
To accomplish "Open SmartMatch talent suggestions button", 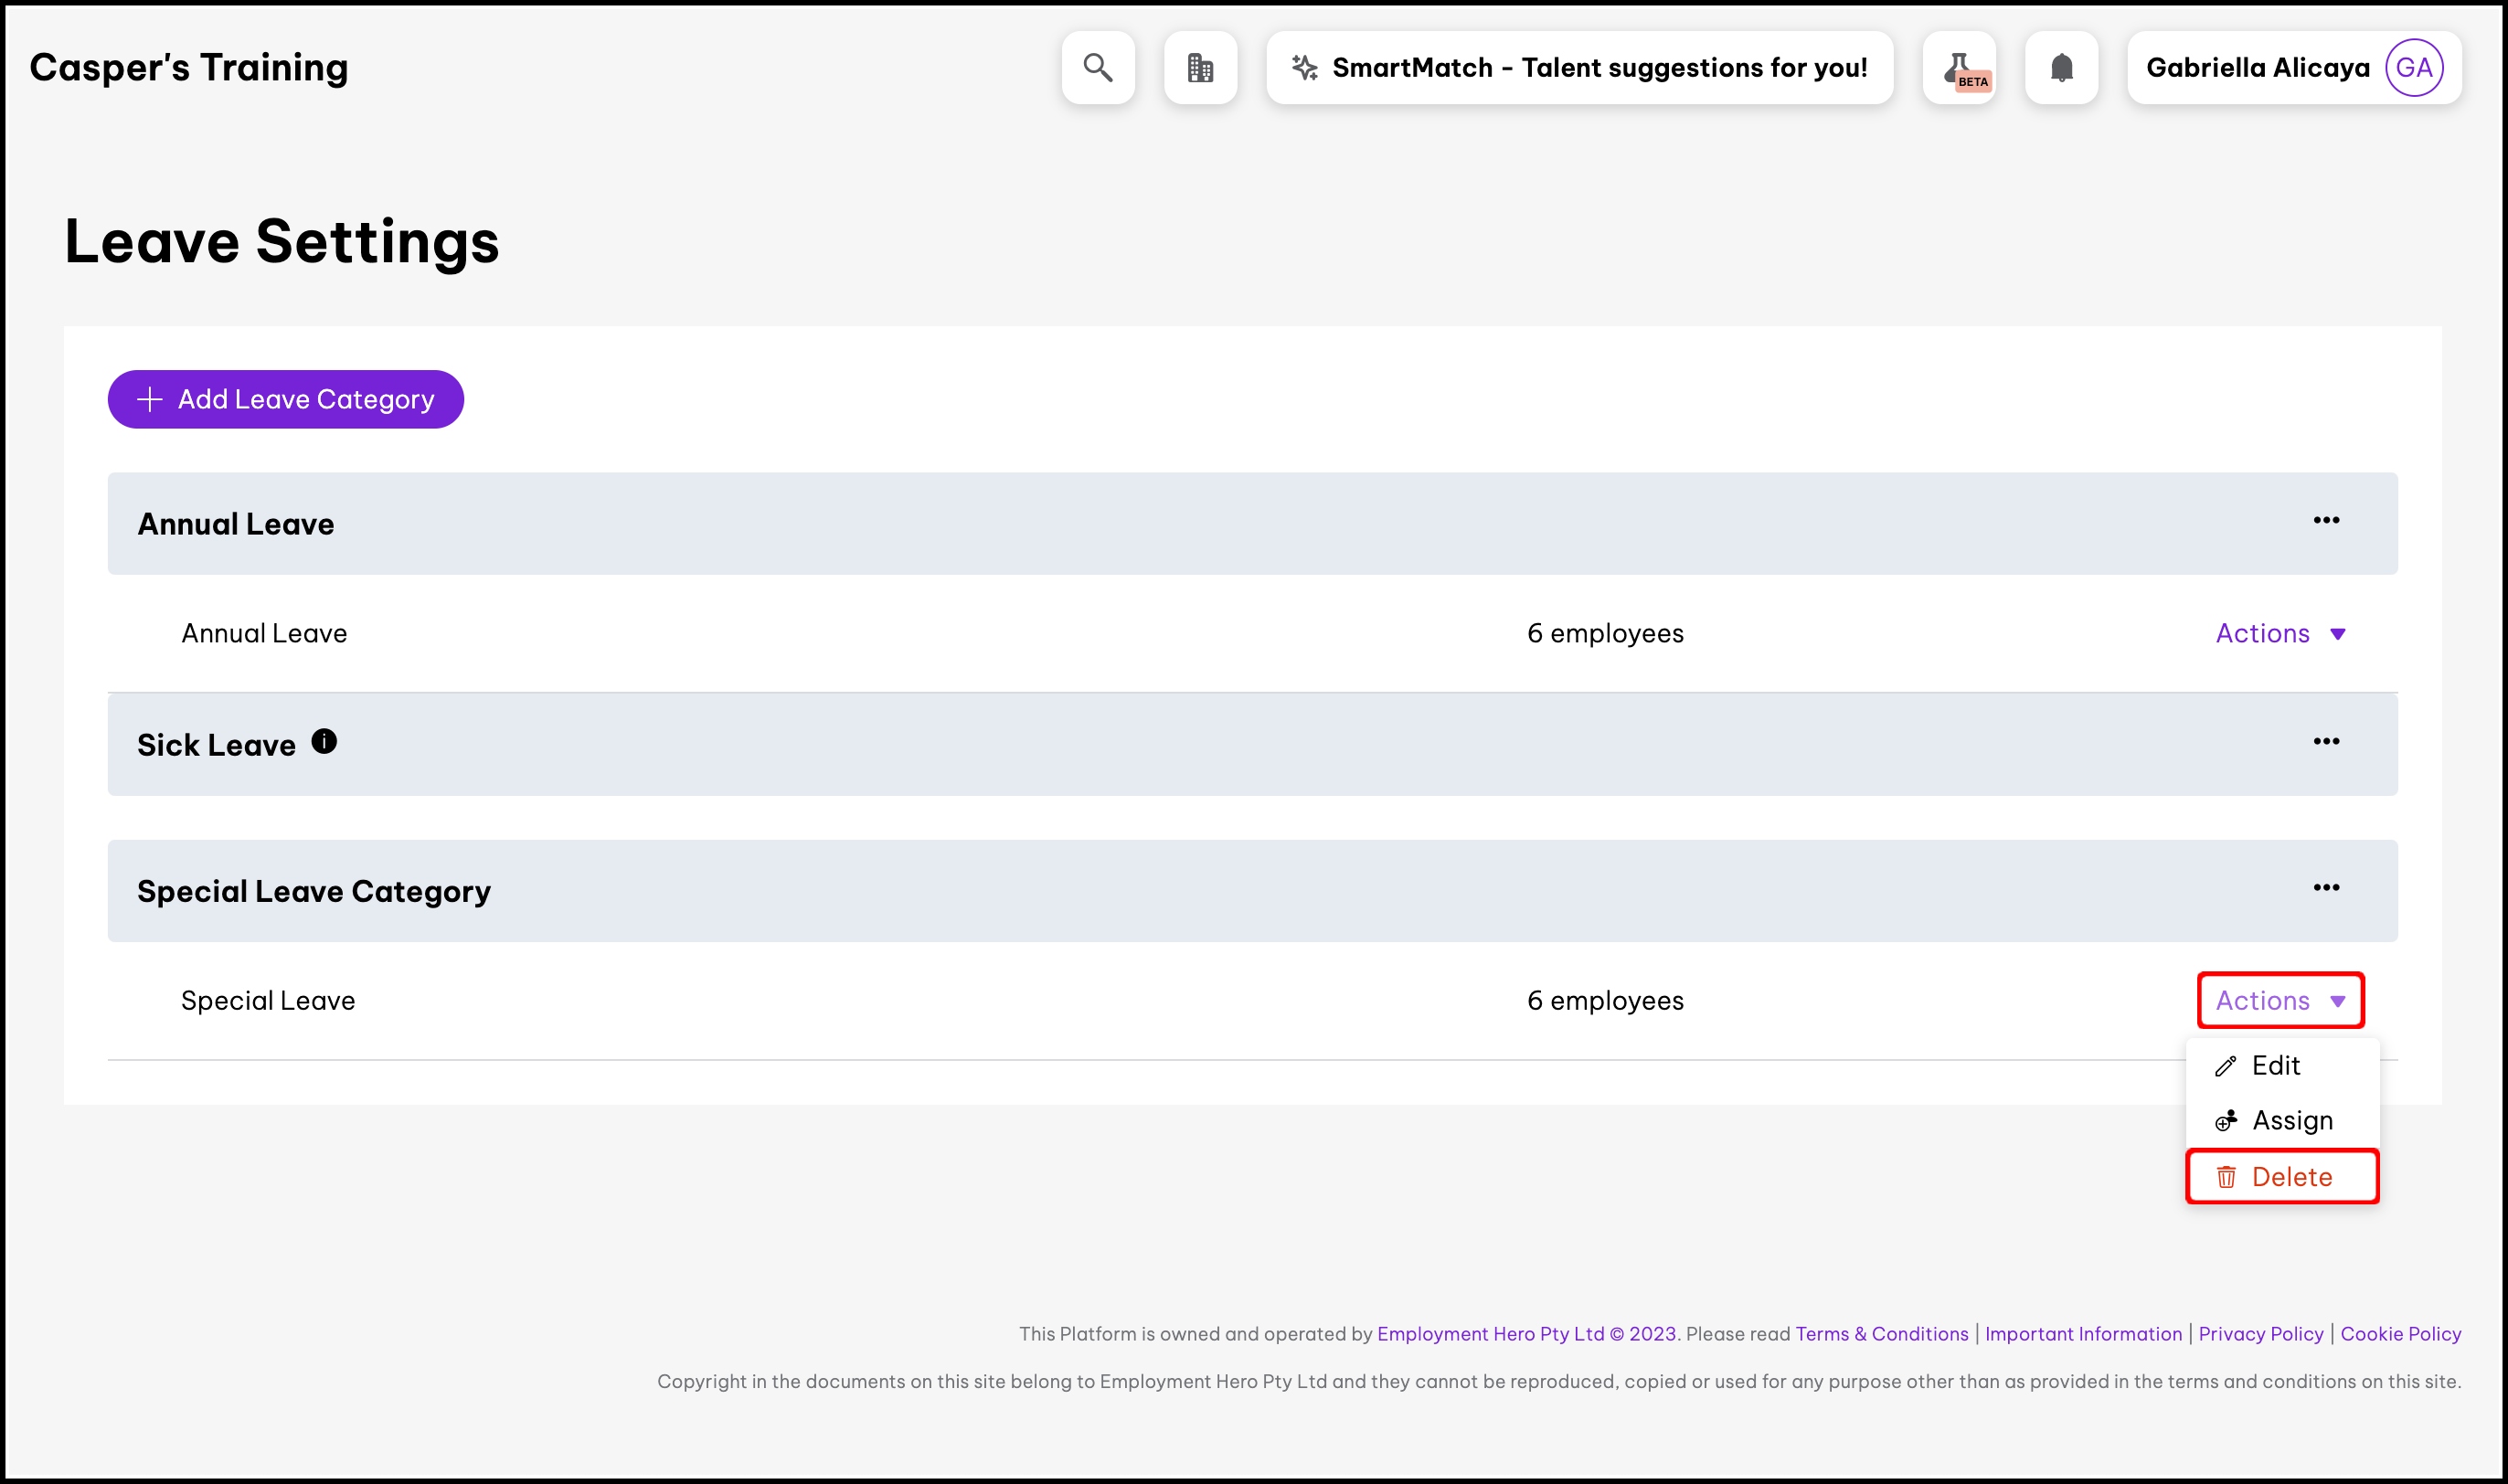I will click(x=1579, y=68).
